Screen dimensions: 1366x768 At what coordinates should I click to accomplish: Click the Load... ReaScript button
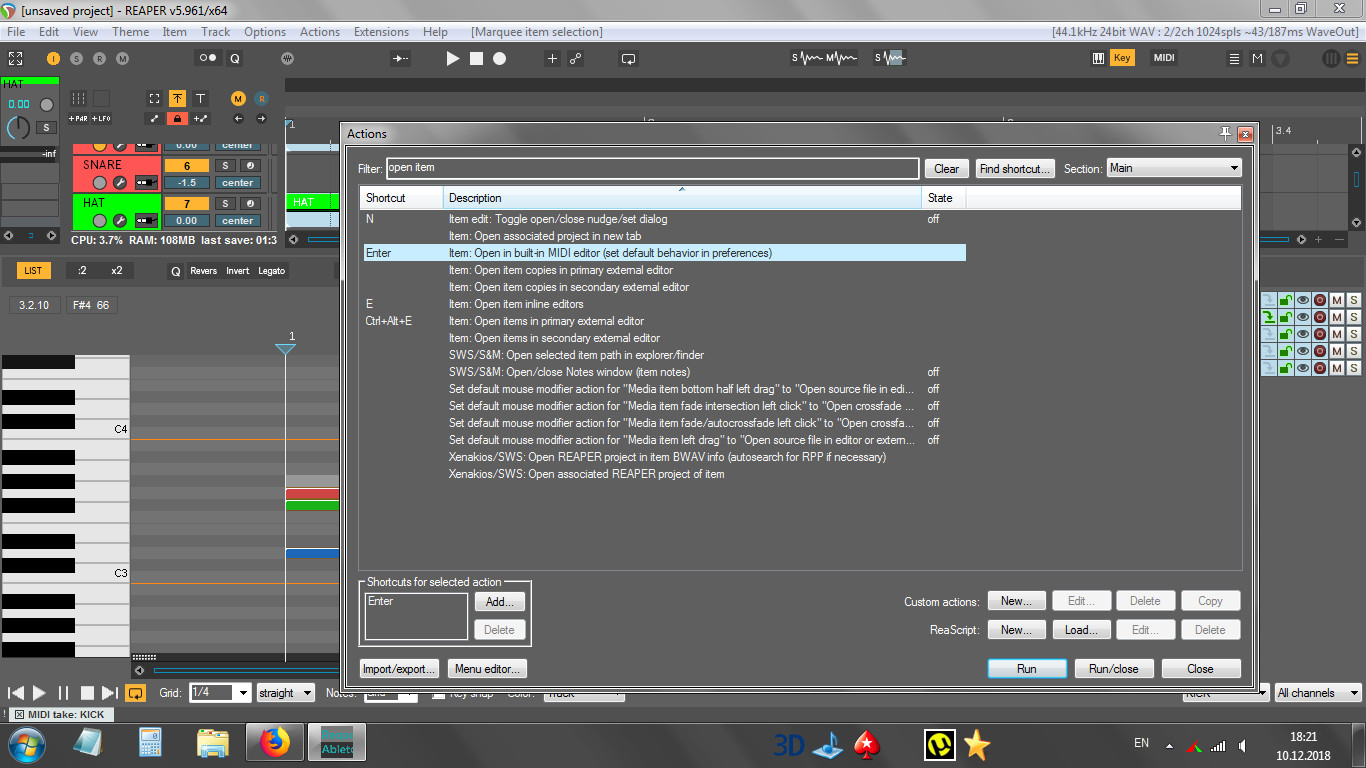click(1081, 630)
